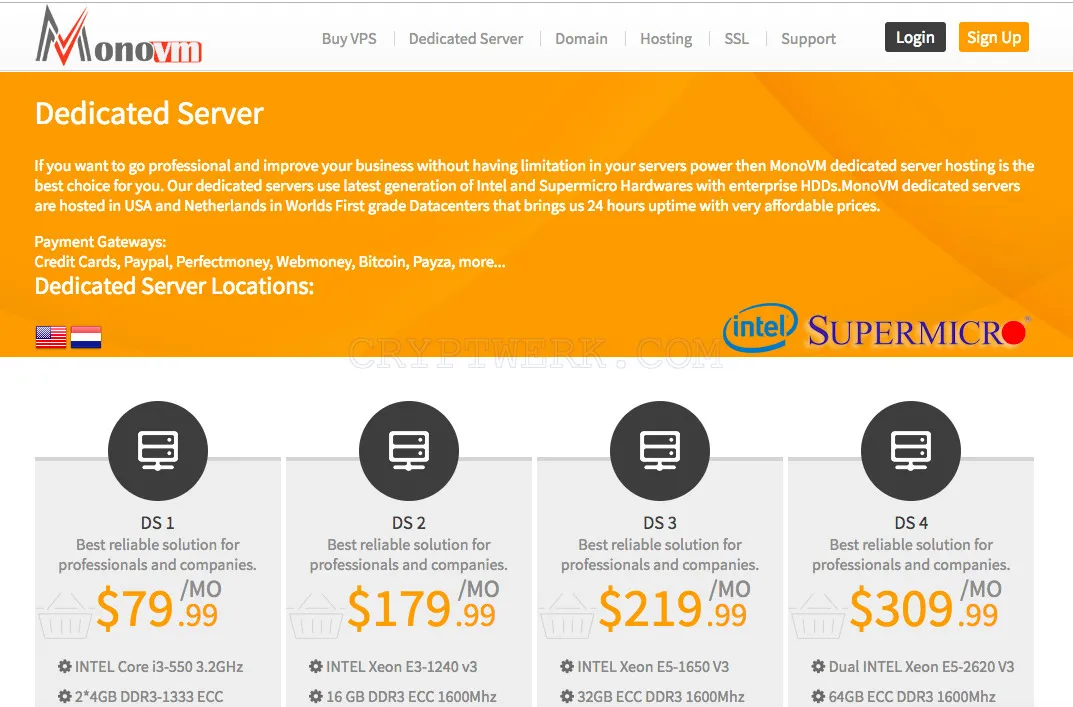
Task: Click the 2*4GB DDR3-1333 ECC text
Action: (x=148, y=697)
